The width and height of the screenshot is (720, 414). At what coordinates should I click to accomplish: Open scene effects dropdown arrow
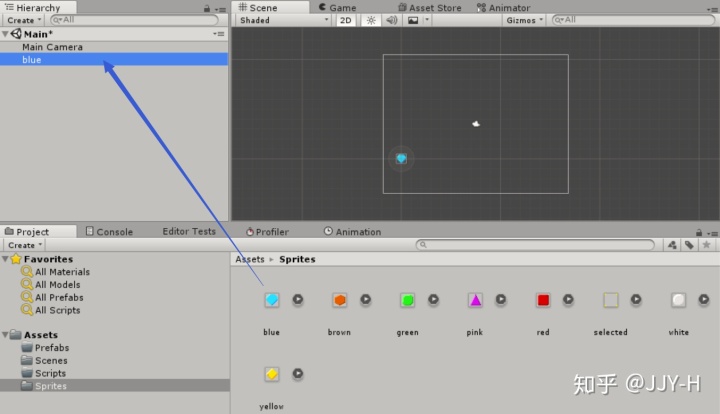[x=427, y=20]
